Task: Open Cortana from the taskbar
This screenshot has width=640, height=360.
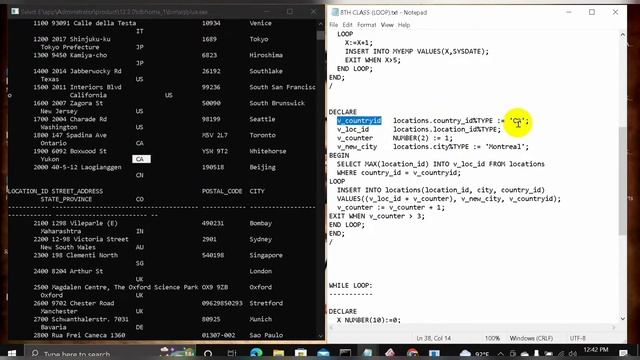Action: [208, 353]
